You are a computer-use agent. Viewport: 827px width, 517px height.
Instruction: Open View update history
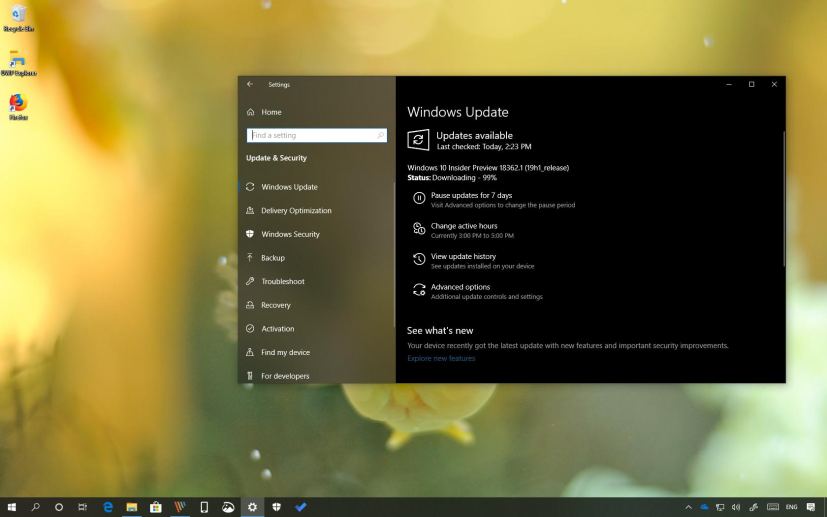(463, 256)
